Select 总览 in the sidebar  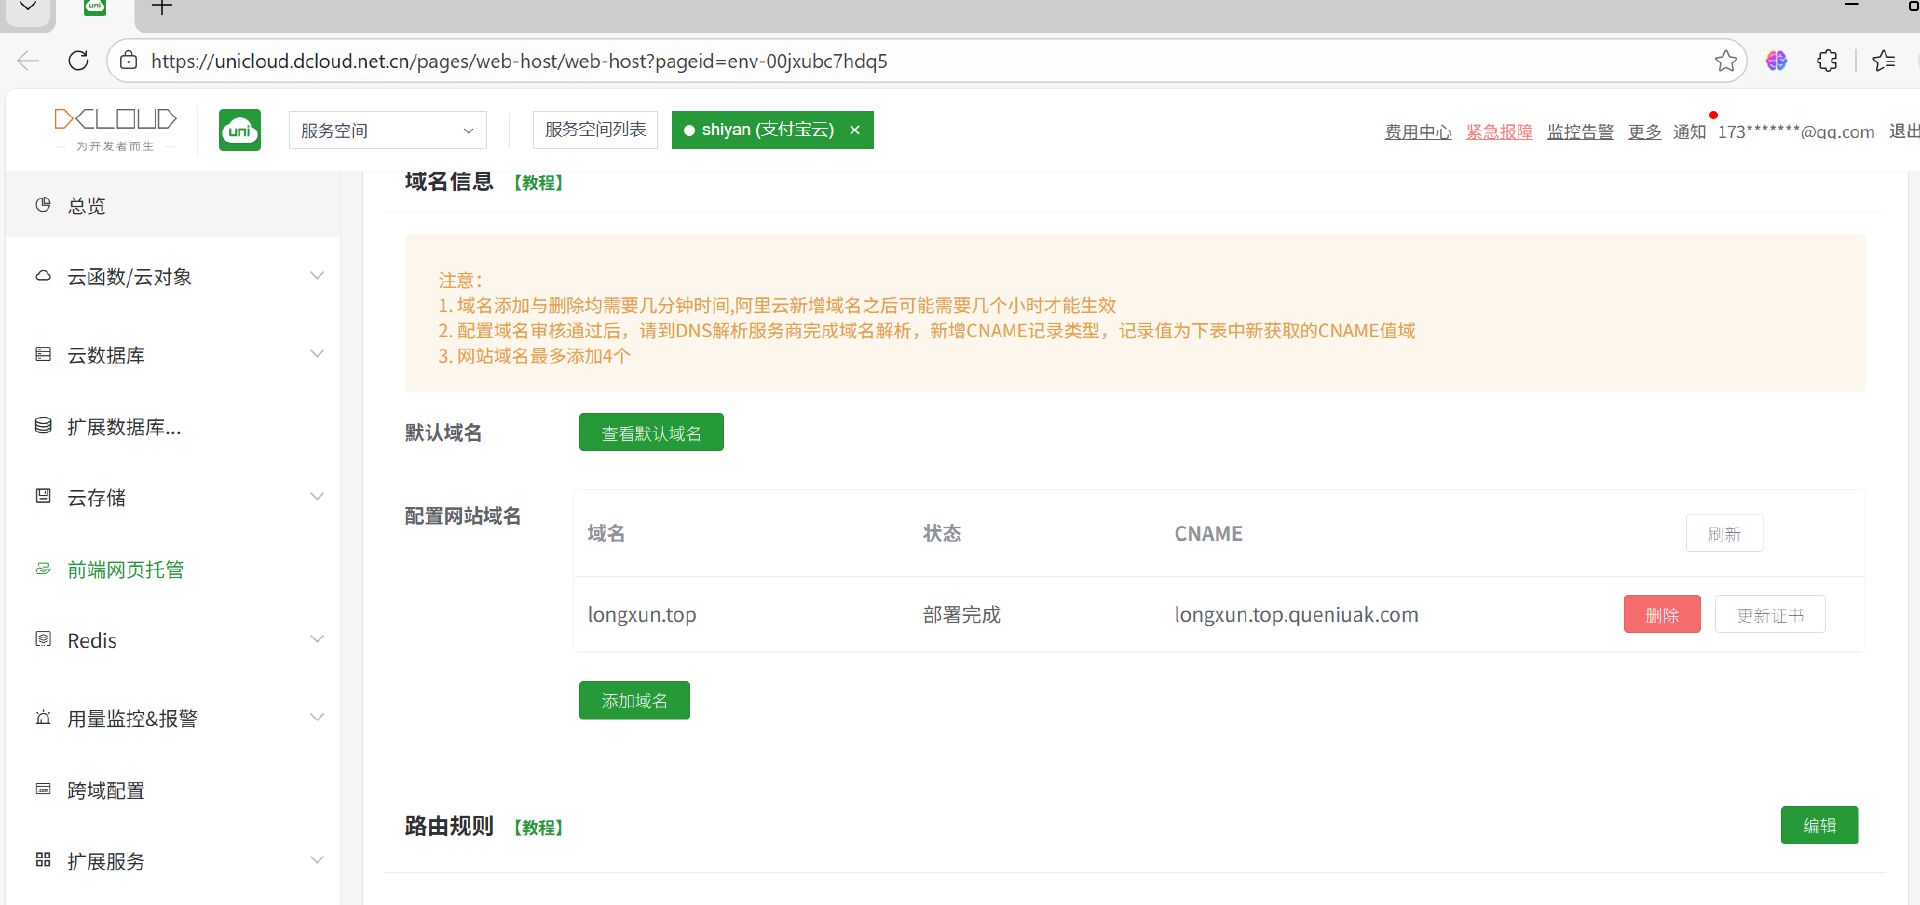pyautogui.click(x=86, y=206)
